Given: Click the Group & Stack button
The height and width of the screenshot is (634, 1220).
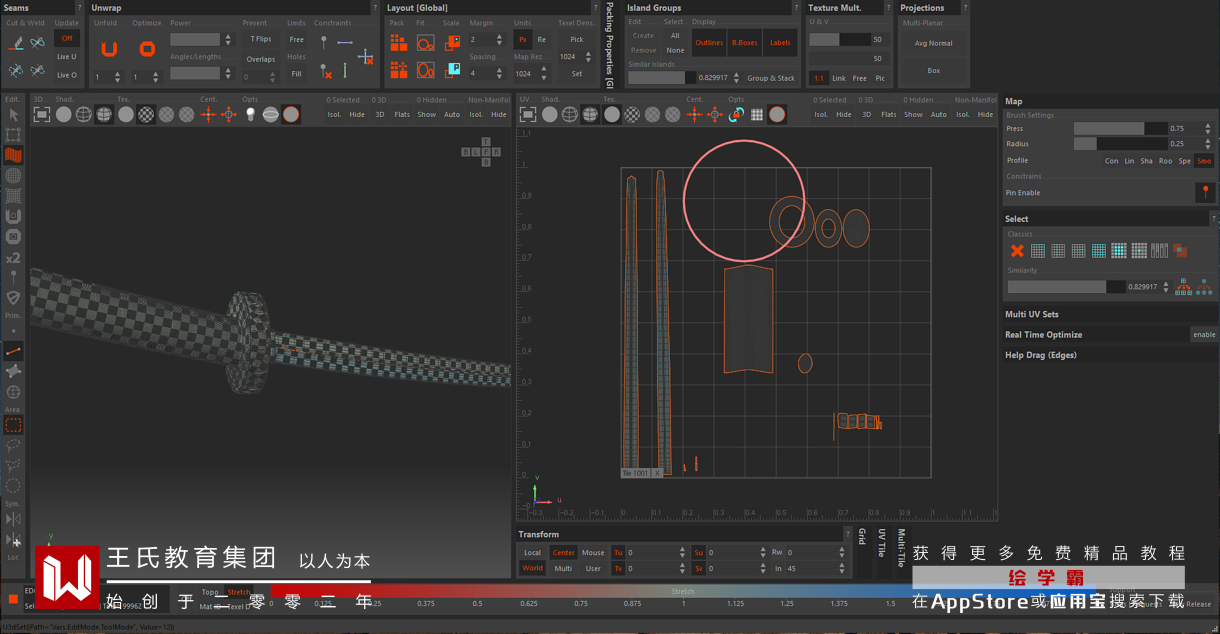Looking at the screenshot, I should click(771, 78).
